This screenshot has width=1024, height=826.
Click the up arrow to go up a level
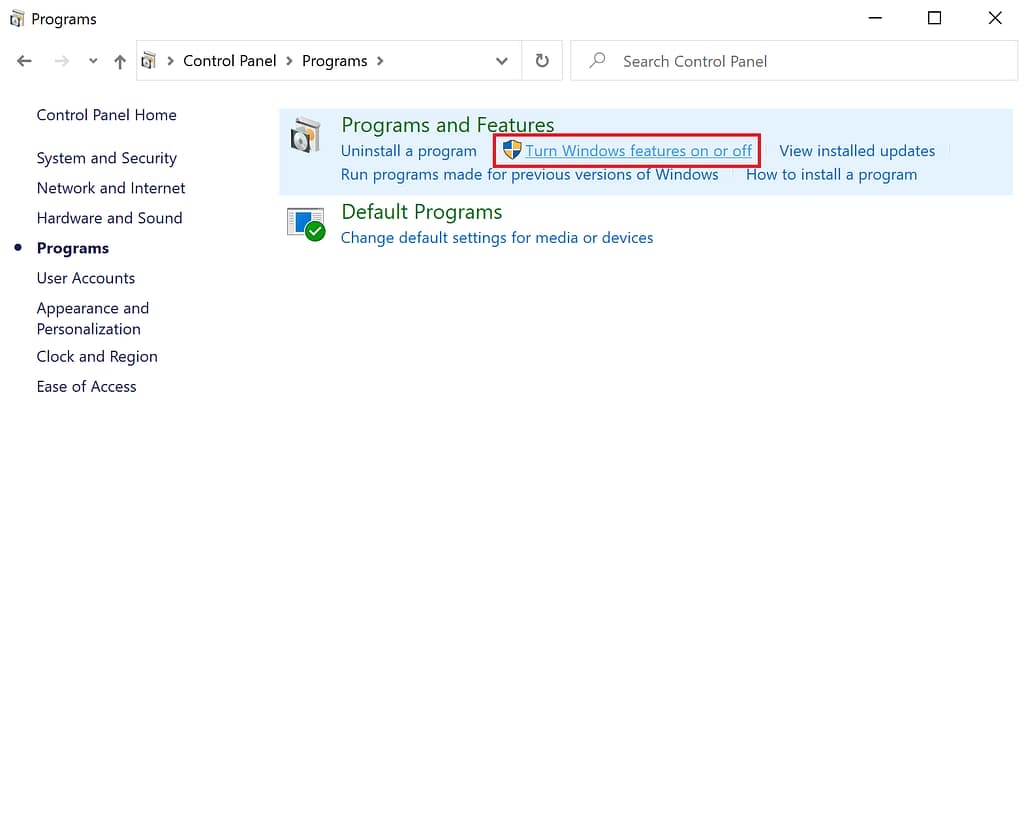119,61
